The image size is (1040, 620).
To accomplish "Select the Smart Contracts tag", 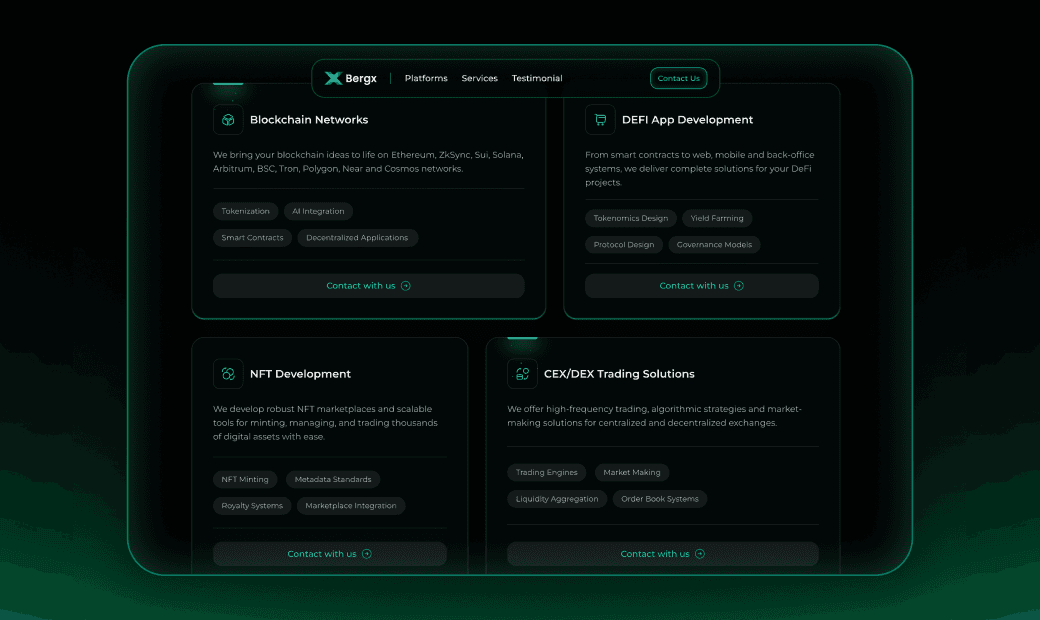I will [x=252, y=238].
